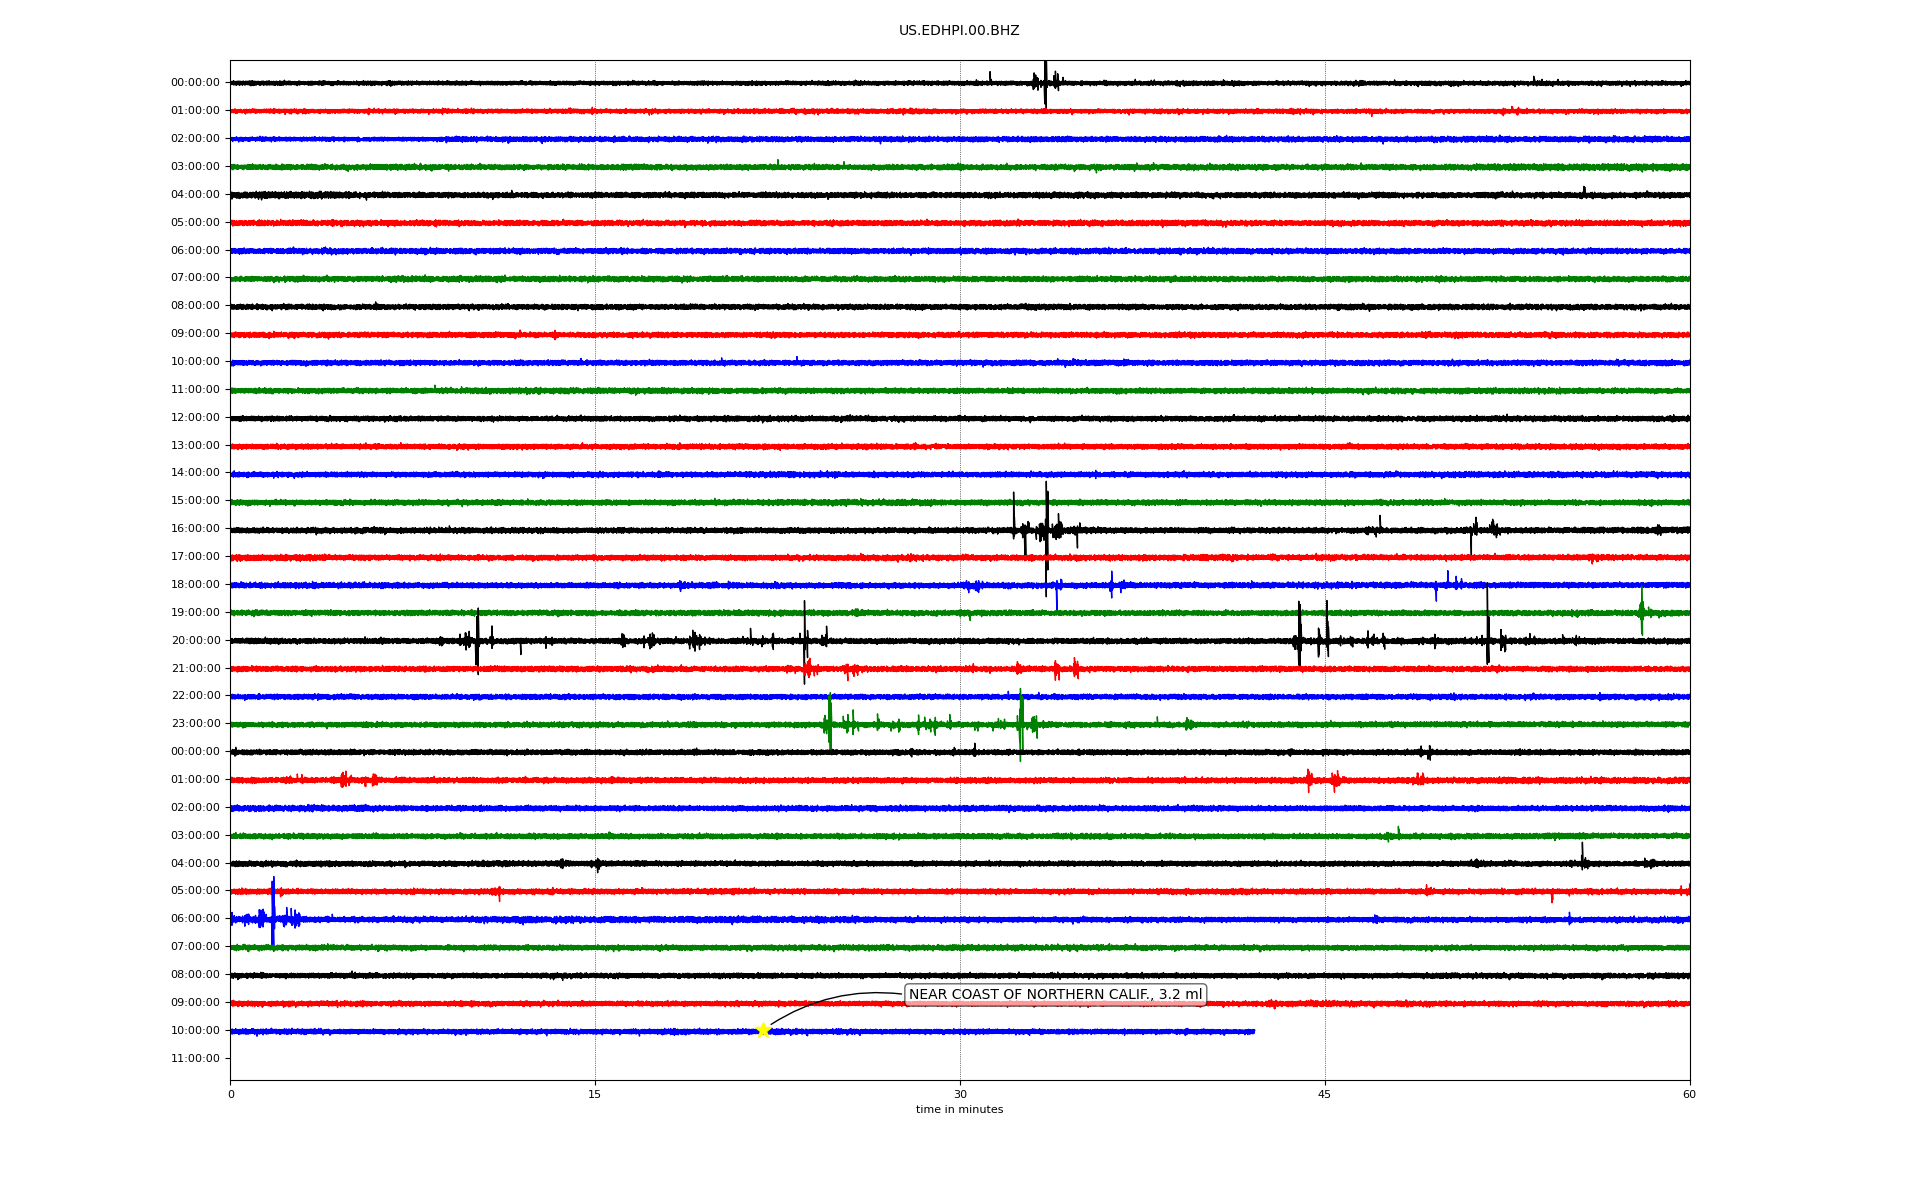Click the end of the 10:00:00 blue trace
The image size is (1920, 1200).
[1253, 1031]
